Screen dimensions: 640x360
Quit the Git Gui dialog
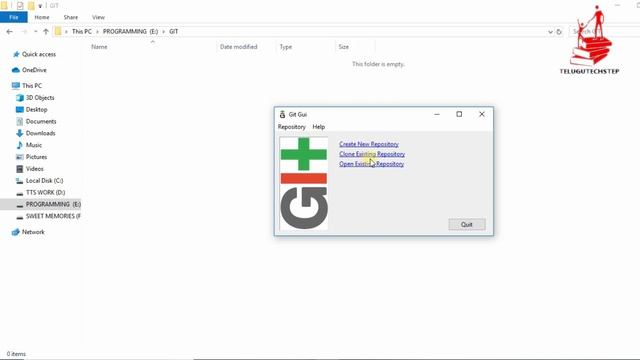pos(467,224)
